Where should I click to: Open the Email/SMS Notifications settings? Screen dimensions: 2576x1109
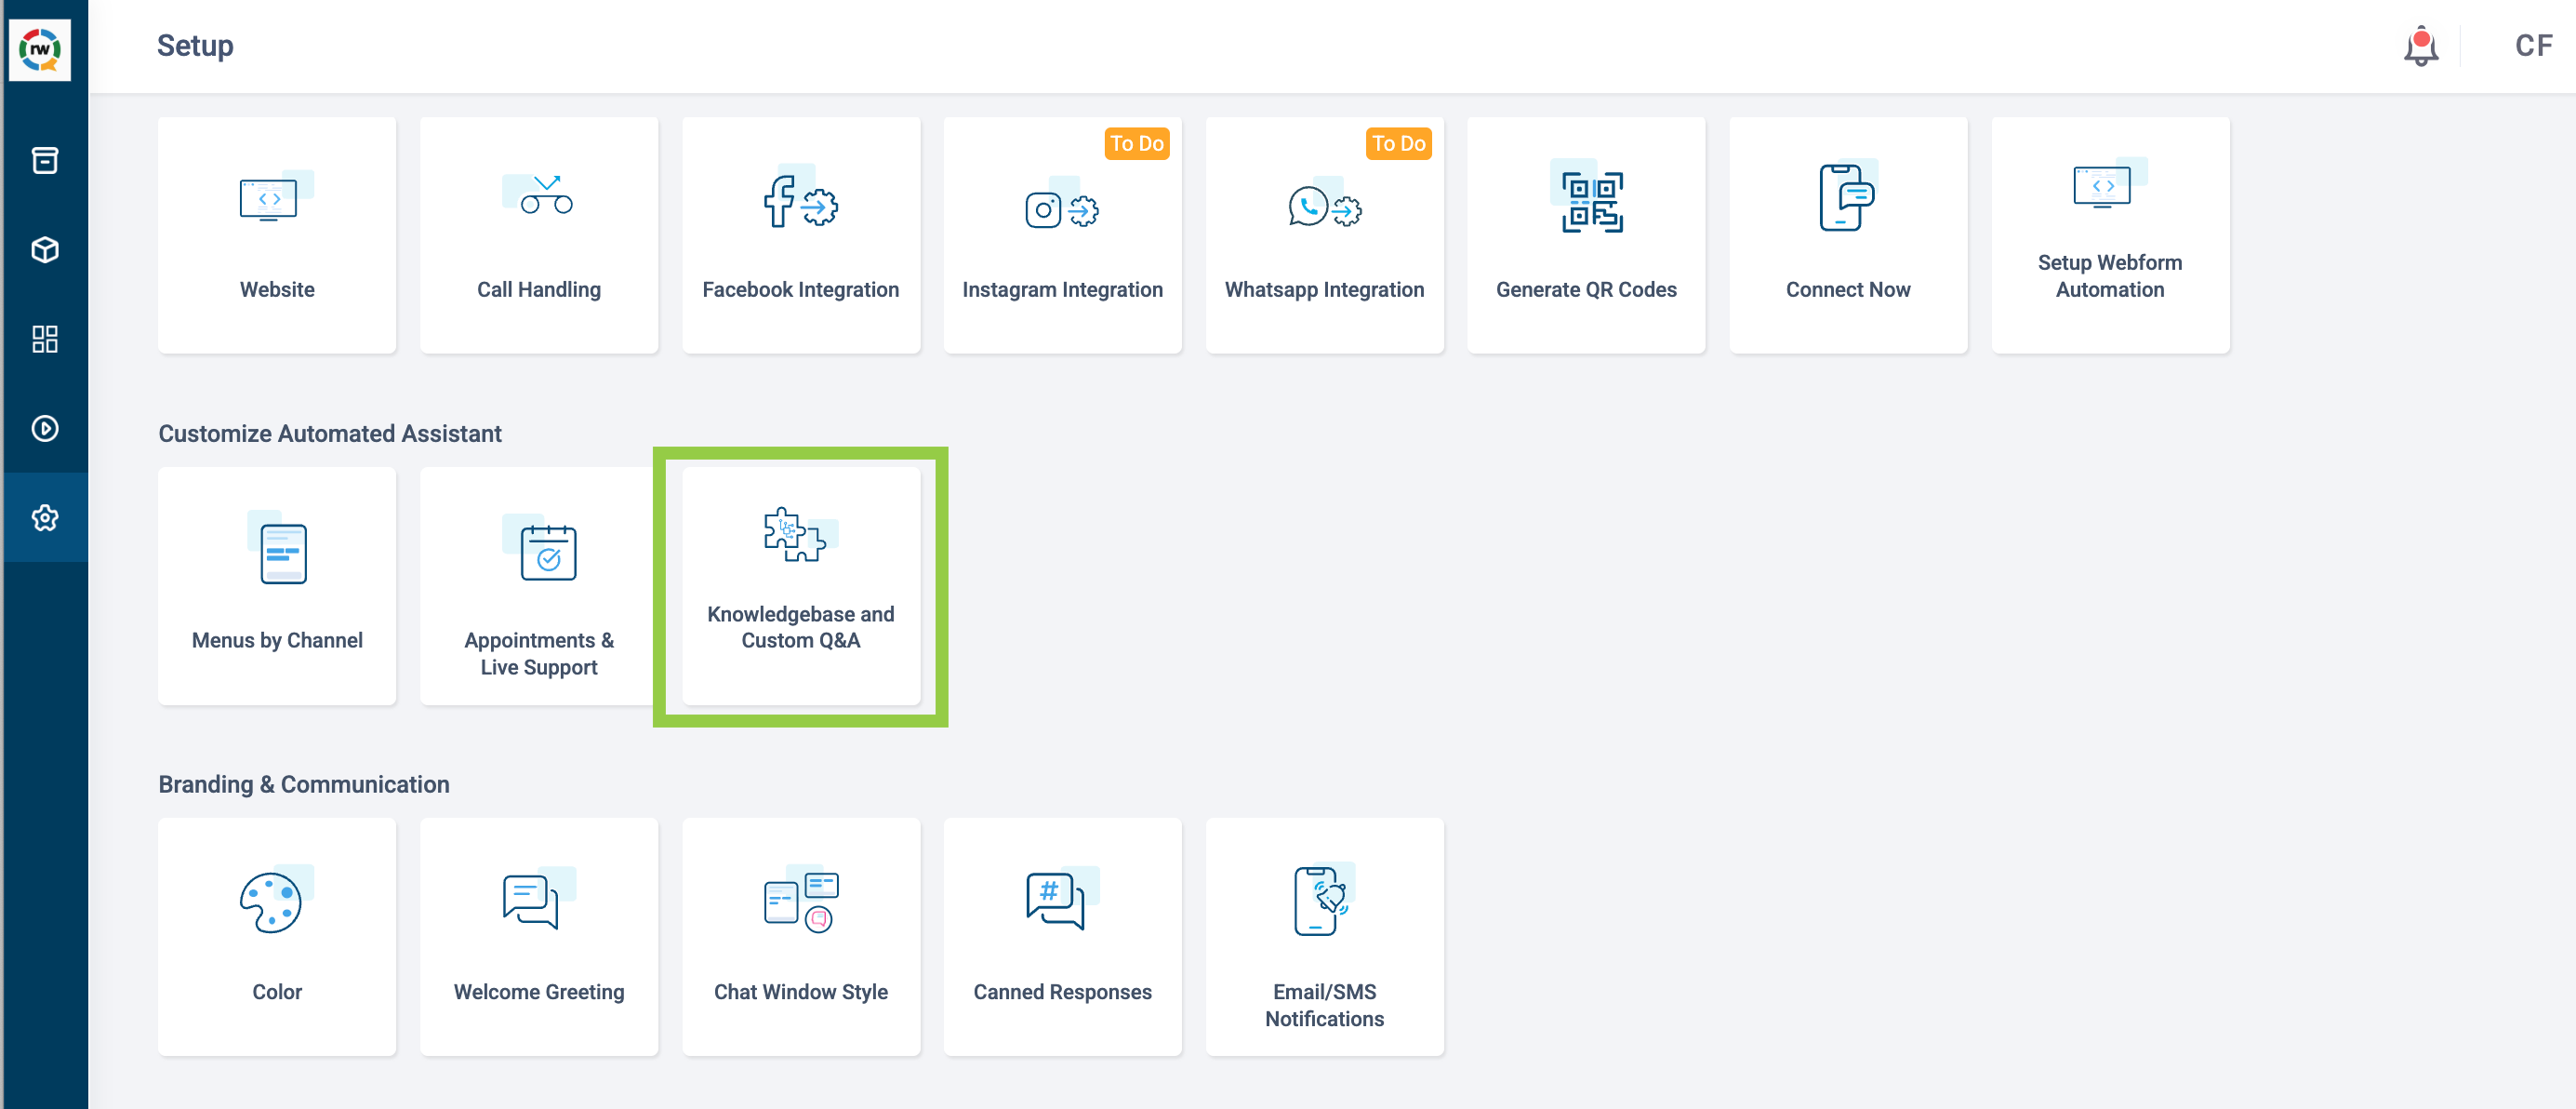(1324, 937)
